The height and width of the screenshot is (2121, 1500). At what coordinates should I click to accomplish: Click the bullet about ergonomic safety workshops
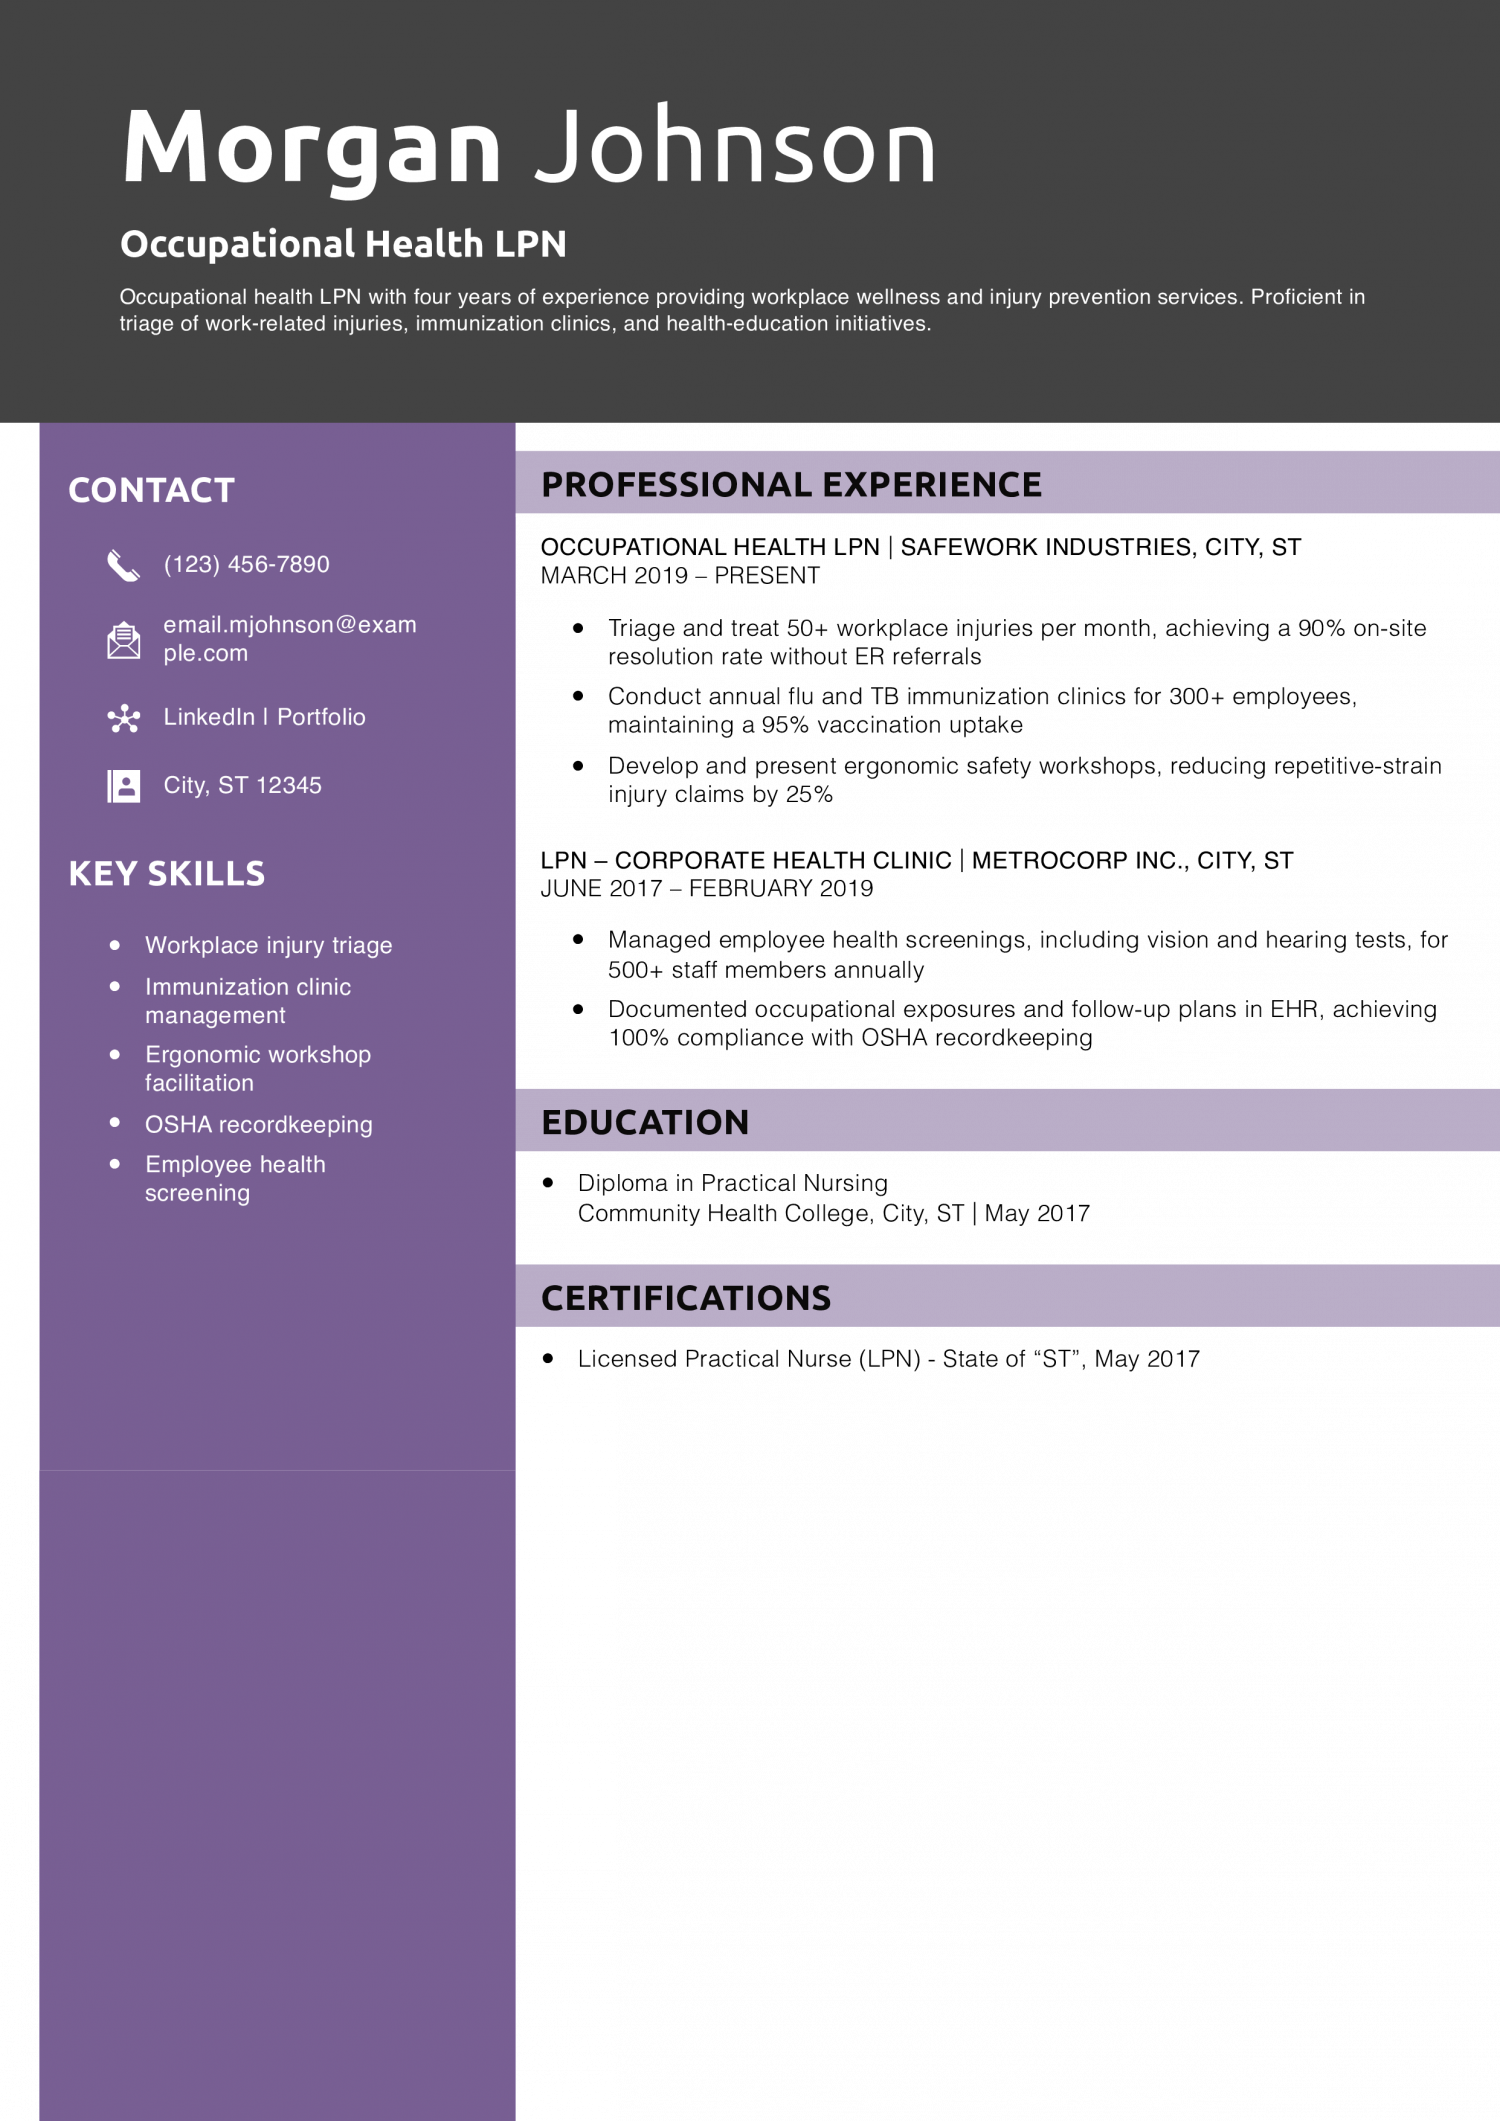pyautogui.click(x=1025, y=780)
